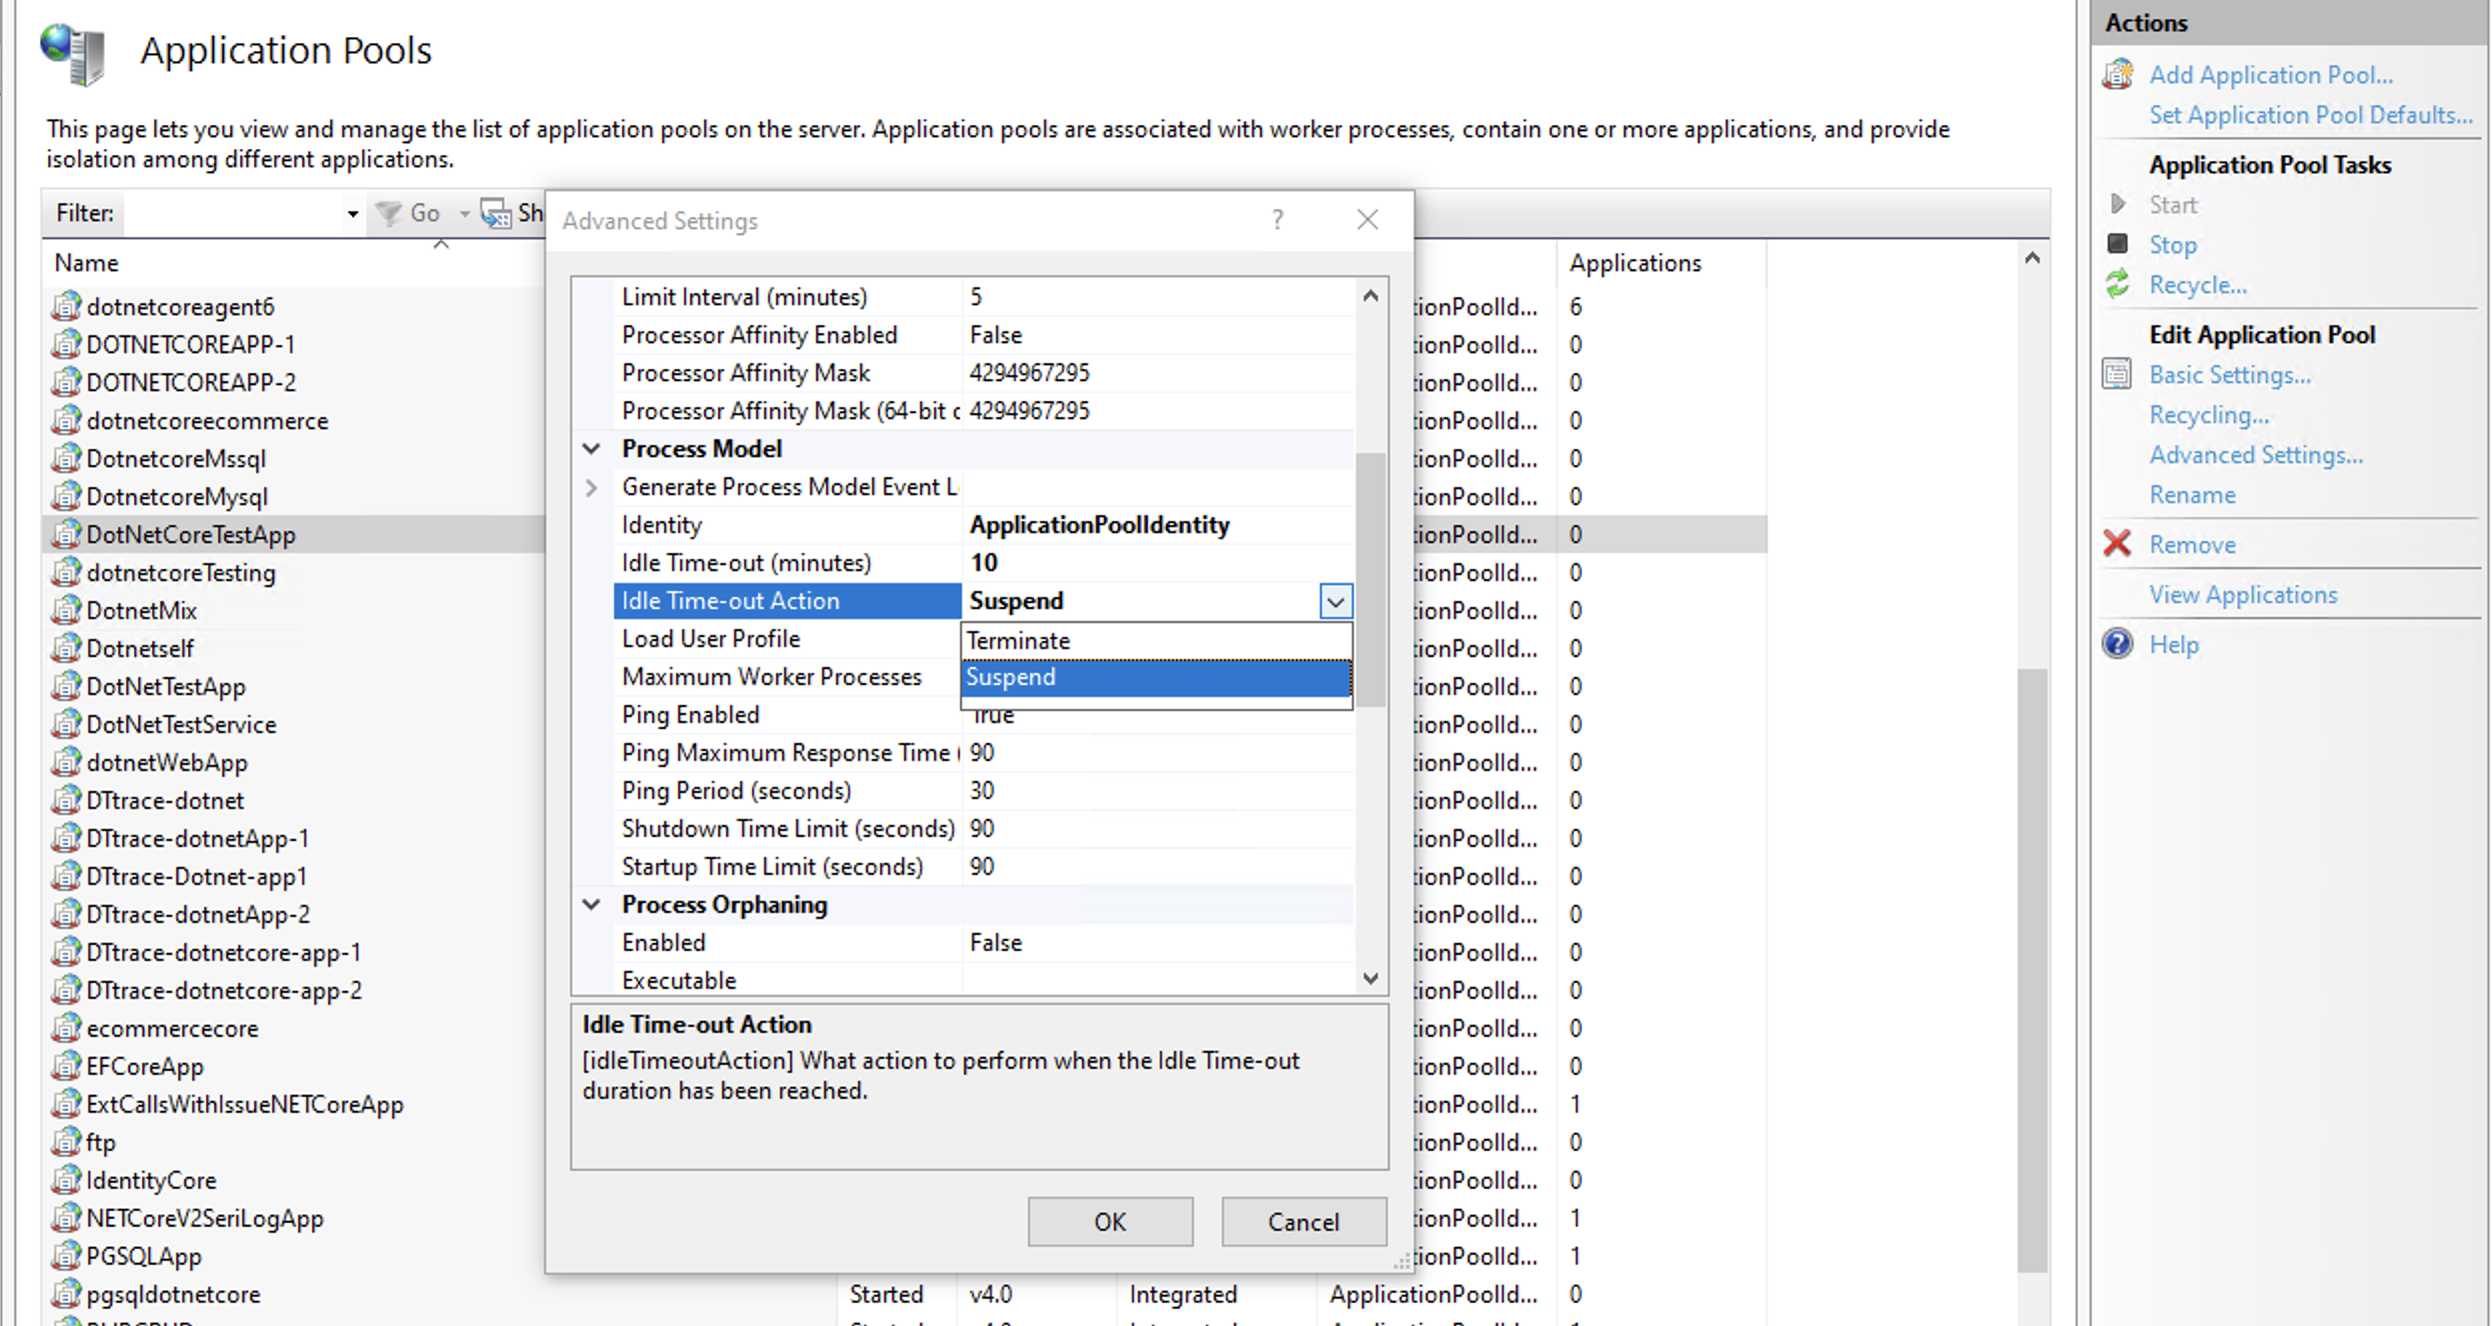Expand Generate Process Model Event Log entry

(x=592, y=487)
